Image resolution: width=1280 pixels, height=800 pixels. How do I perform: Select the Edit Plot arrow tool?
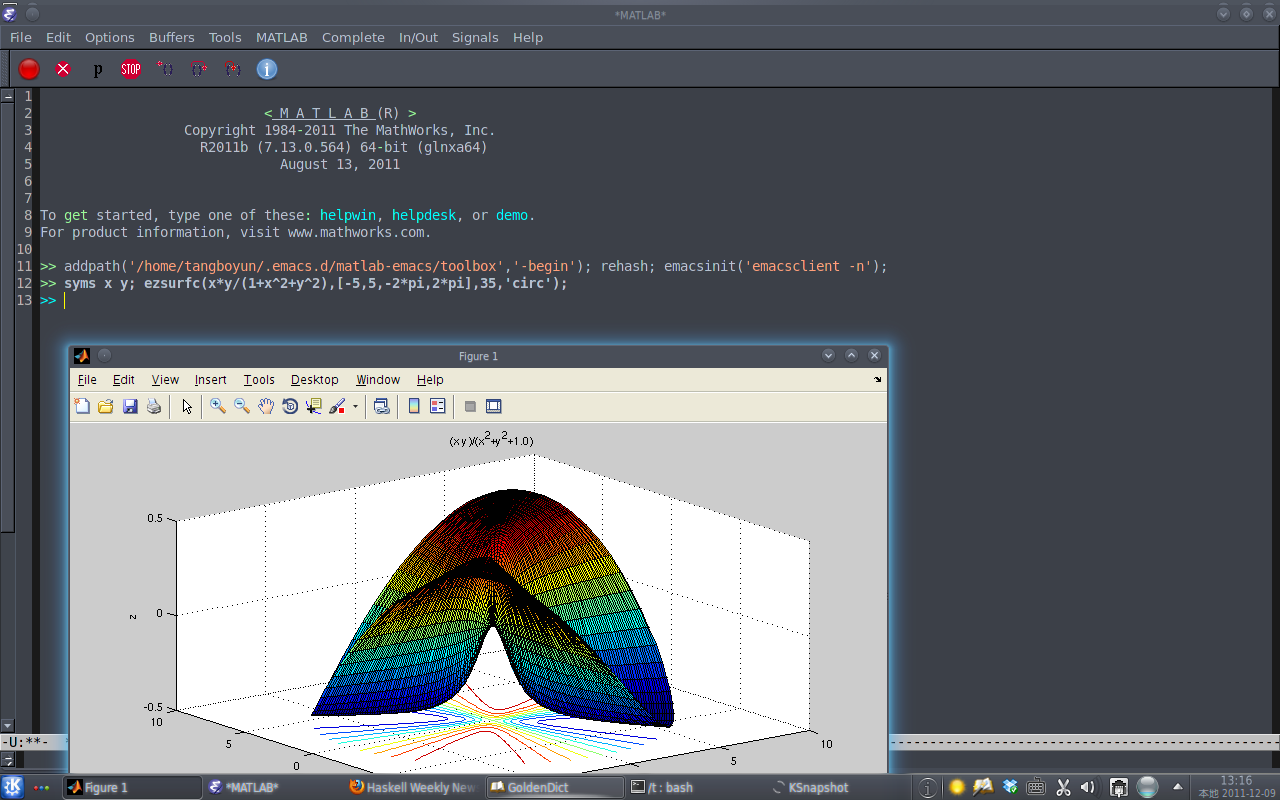pyautogui.click(x=187, y=406)
